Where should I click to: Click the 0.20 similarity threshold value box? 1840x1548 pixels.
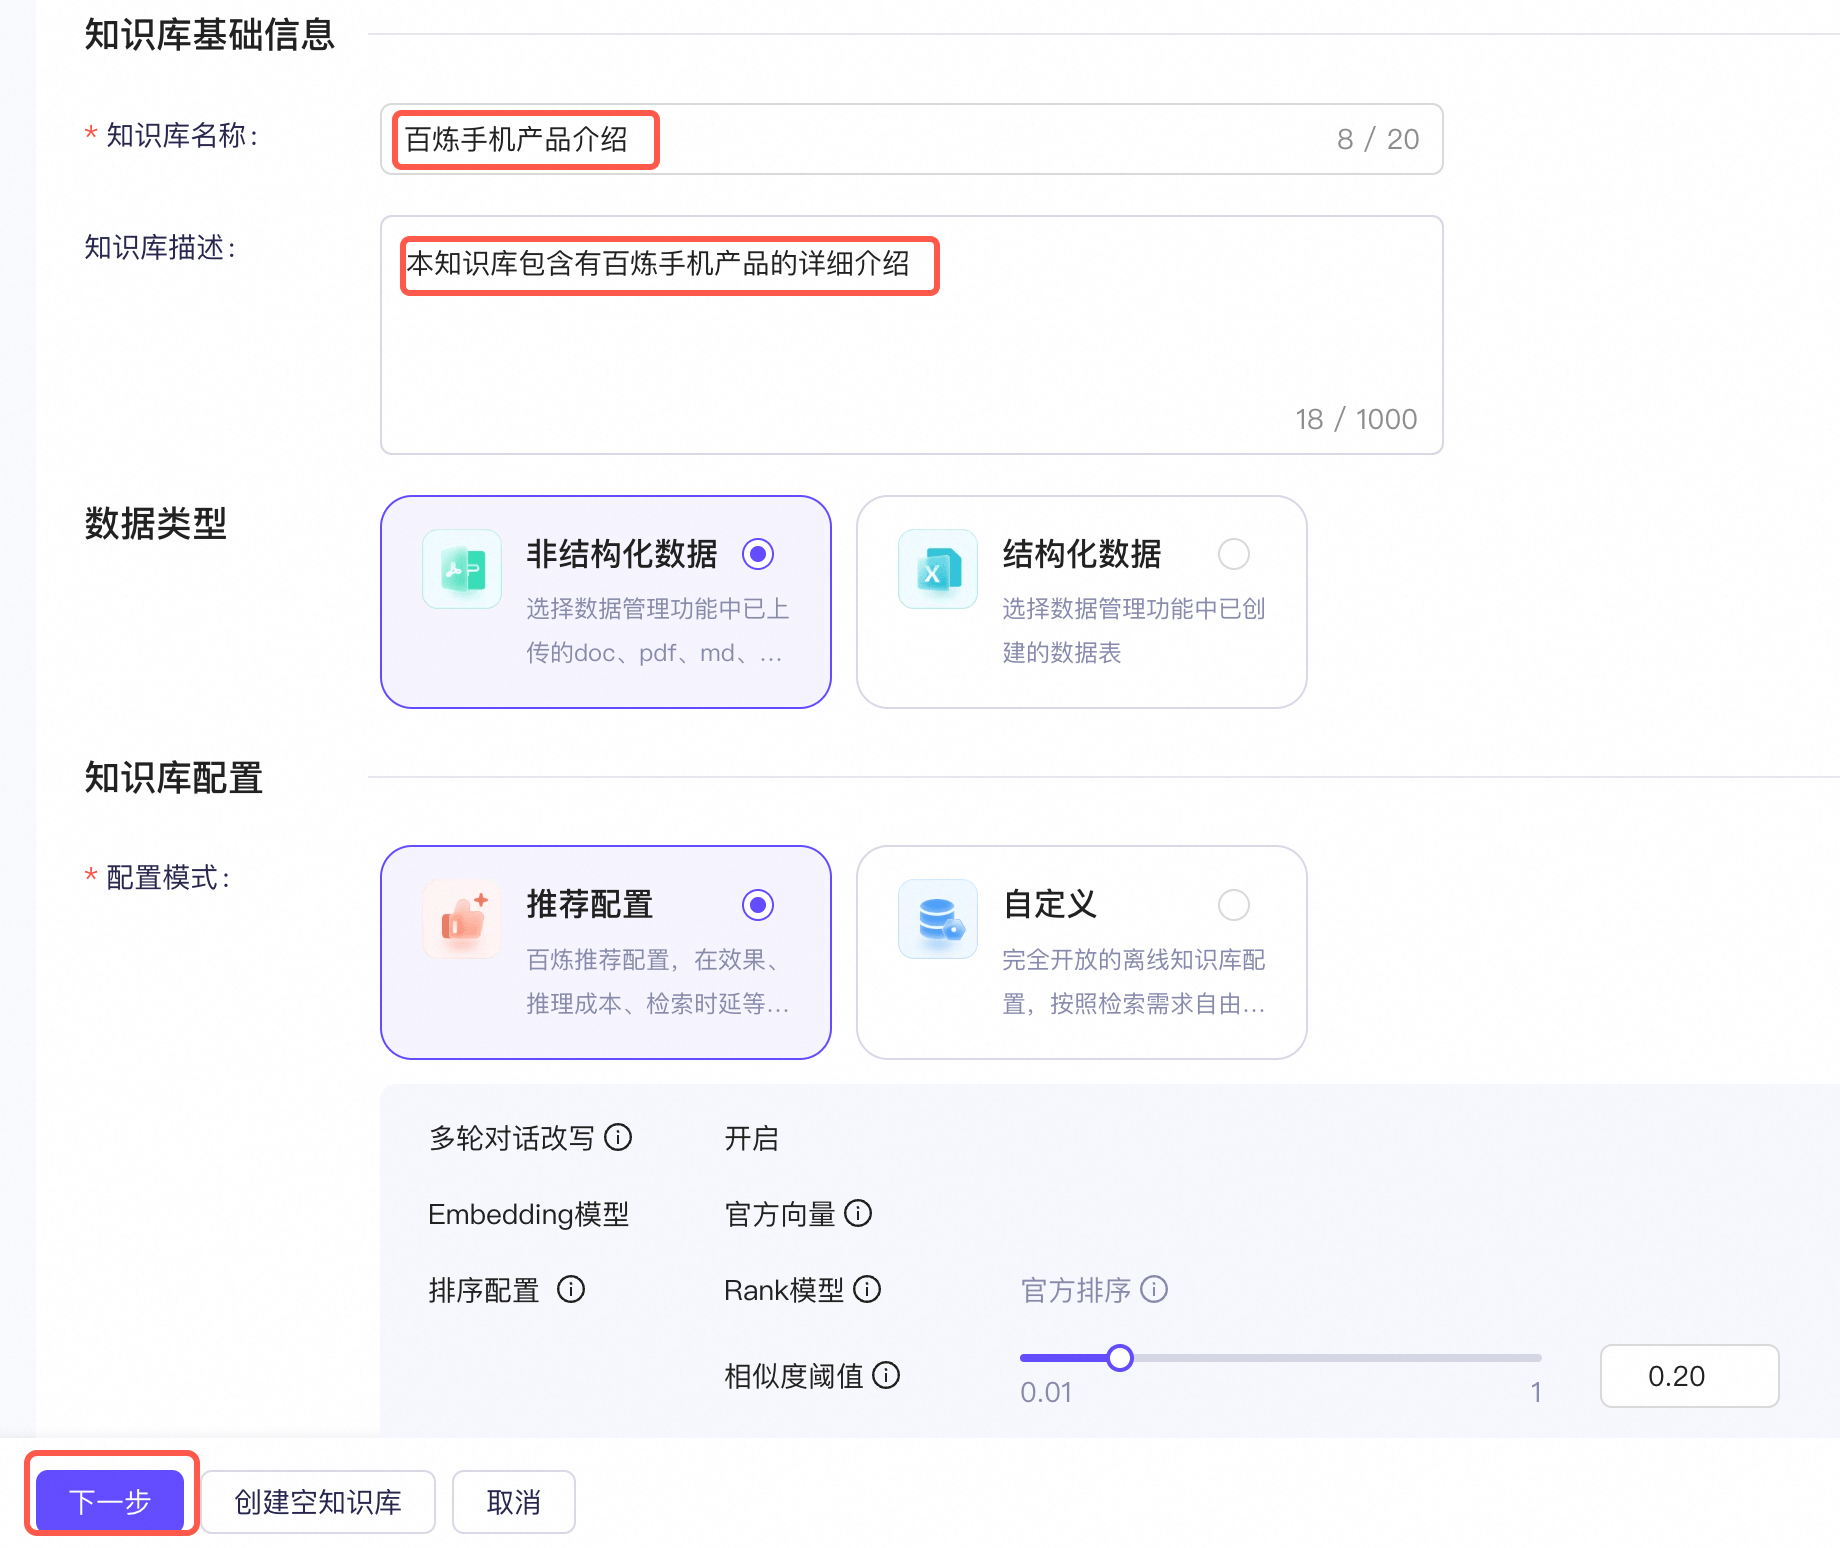pyautogui.click(x=1689, y=1376)
